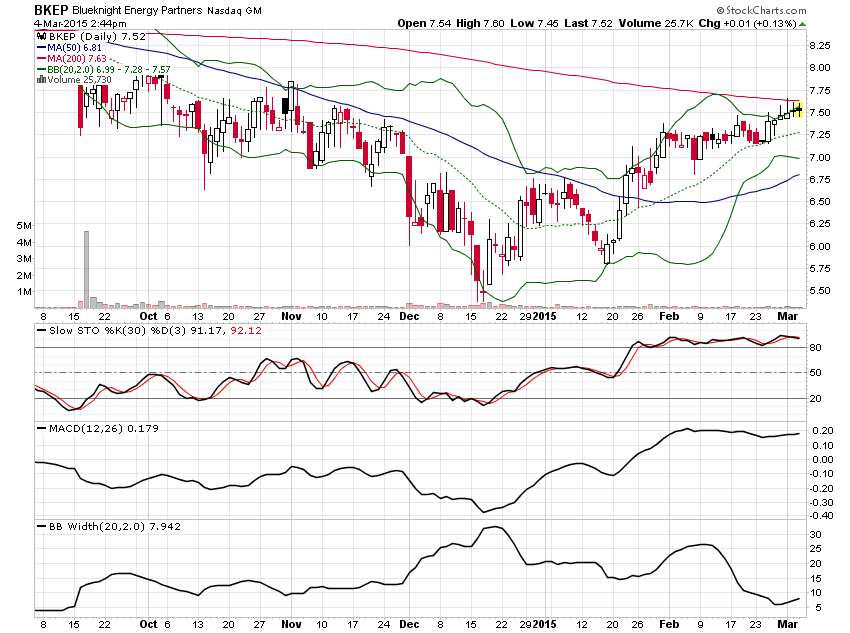Click the 30 BB Width axis label
850x633 pixels.
pyautogui.click(x=815, y=534)
